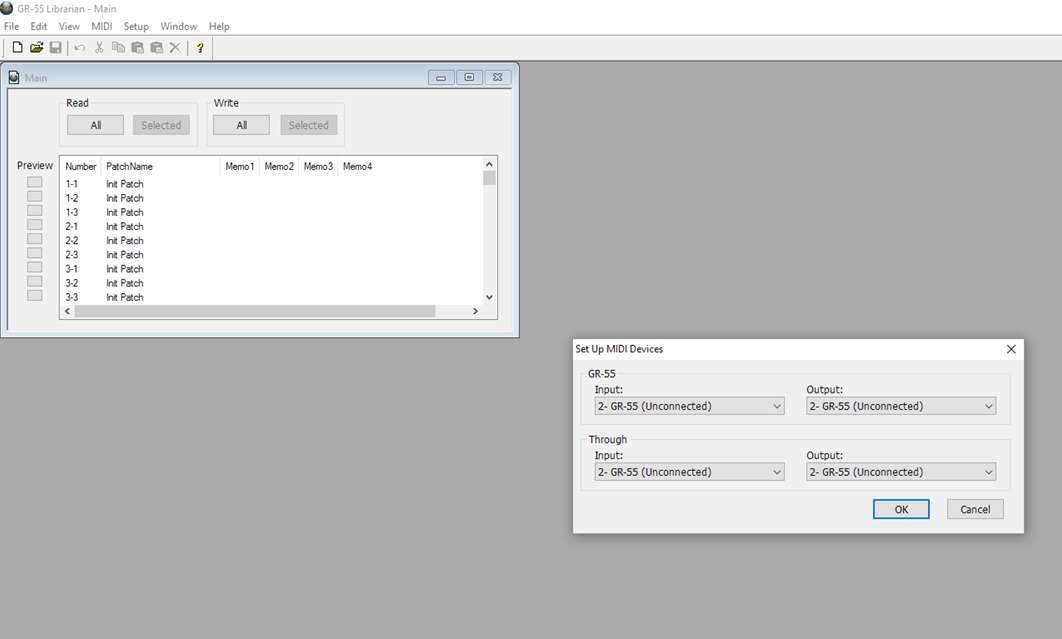Cancel the MIDI devices dialog
Screen dimensions: 1062x639
[975, 510]
